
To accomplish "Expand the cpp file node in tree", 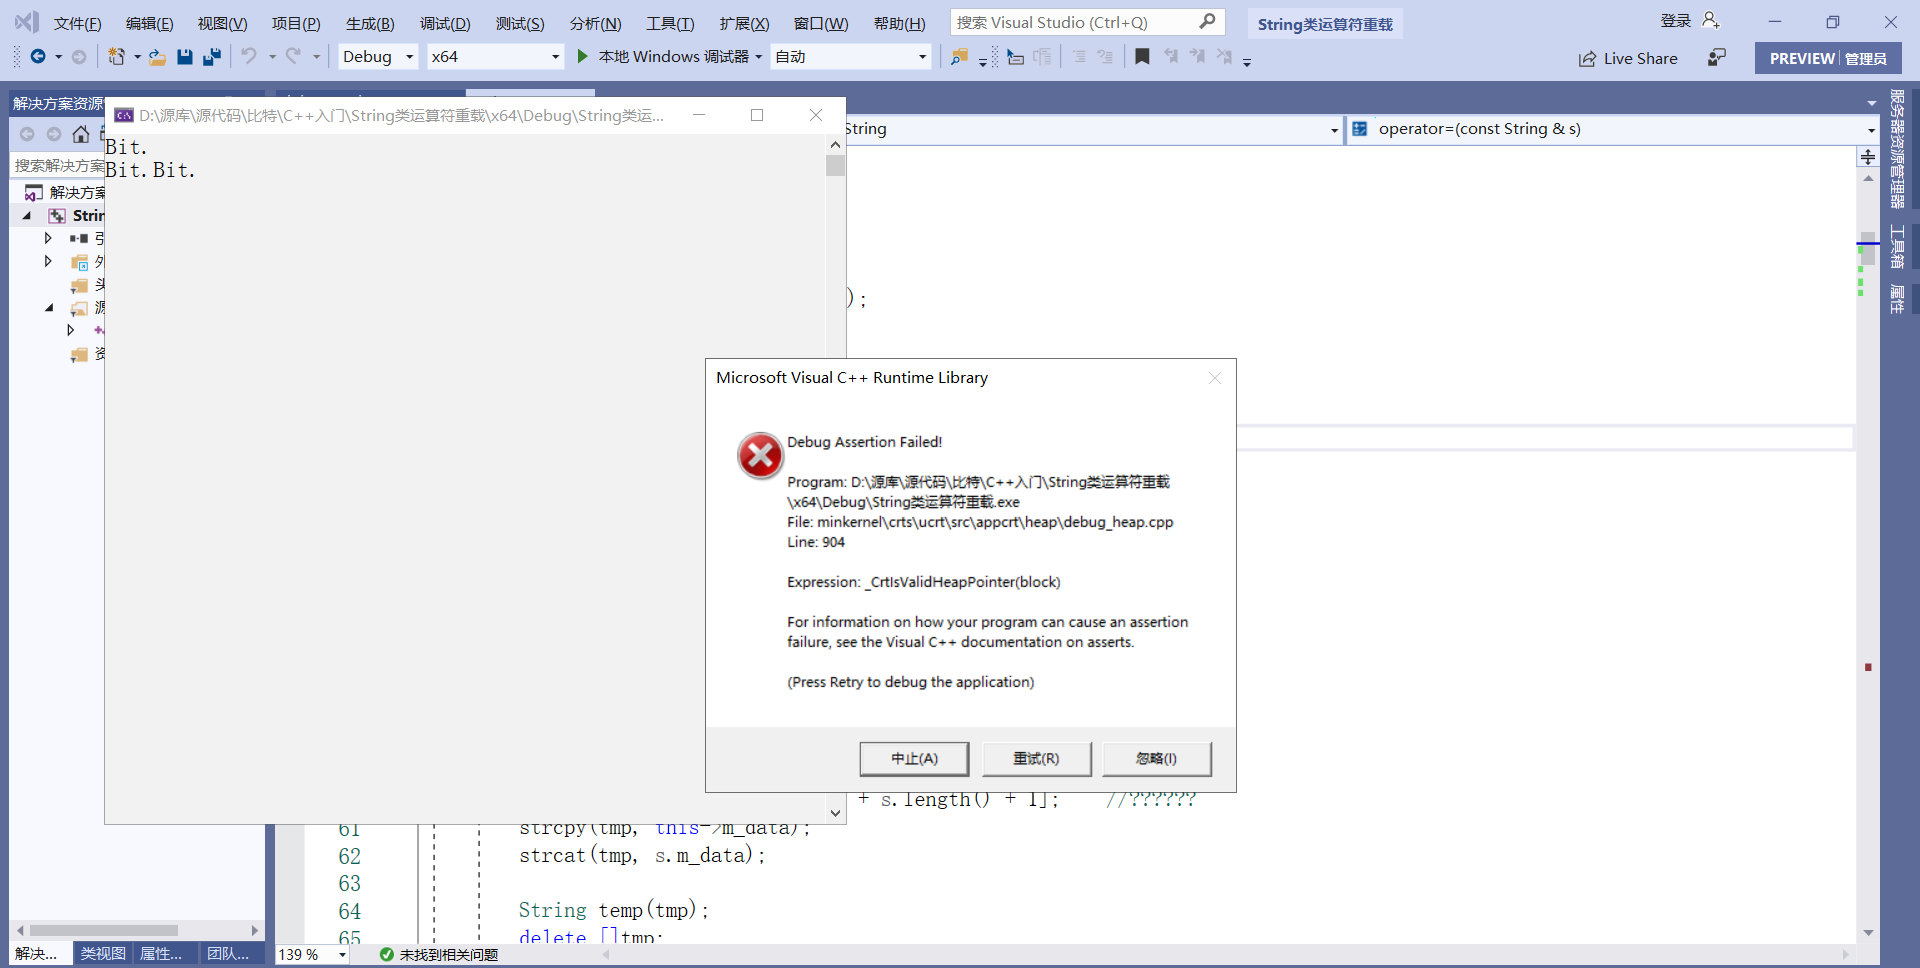I will (70, 330).
